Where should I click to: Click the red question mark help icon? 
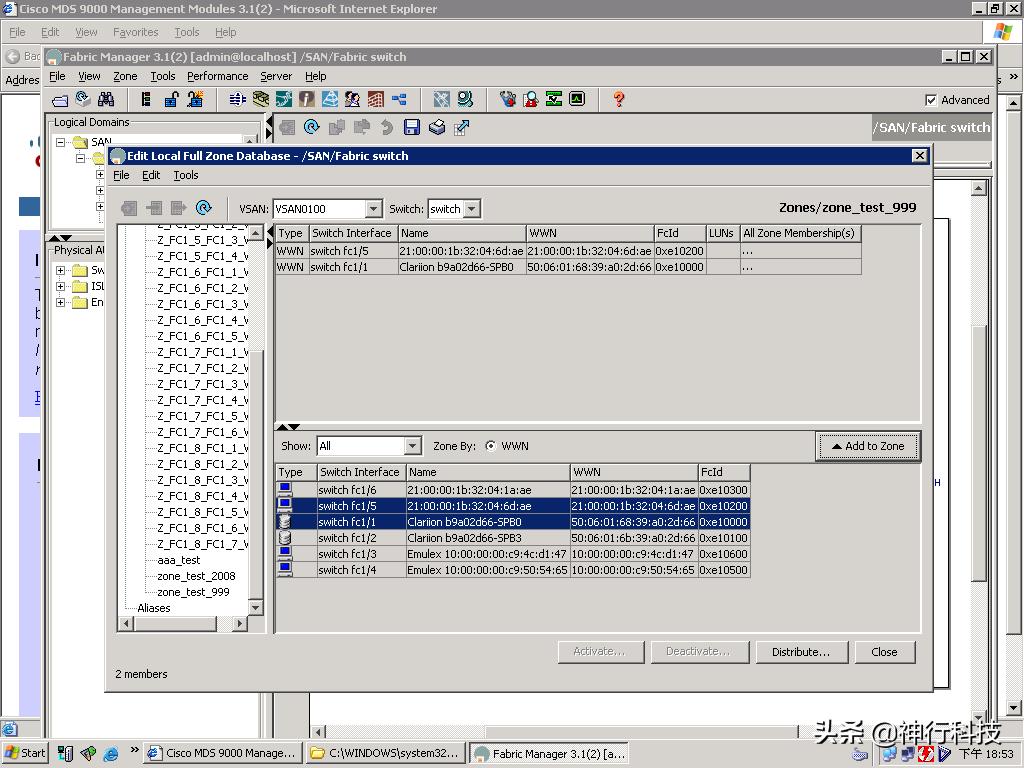click(618, 99)
